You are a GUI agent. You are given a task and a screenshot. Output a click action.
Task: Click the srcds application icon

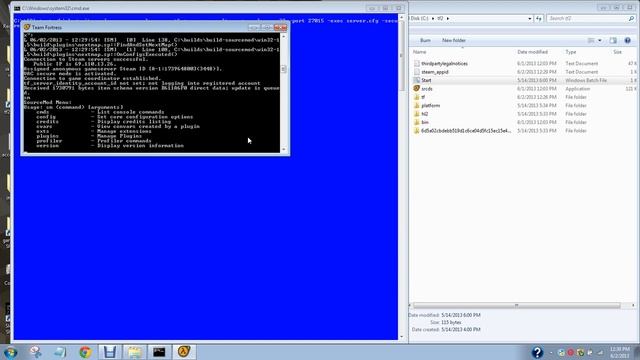tap(417, 89)
